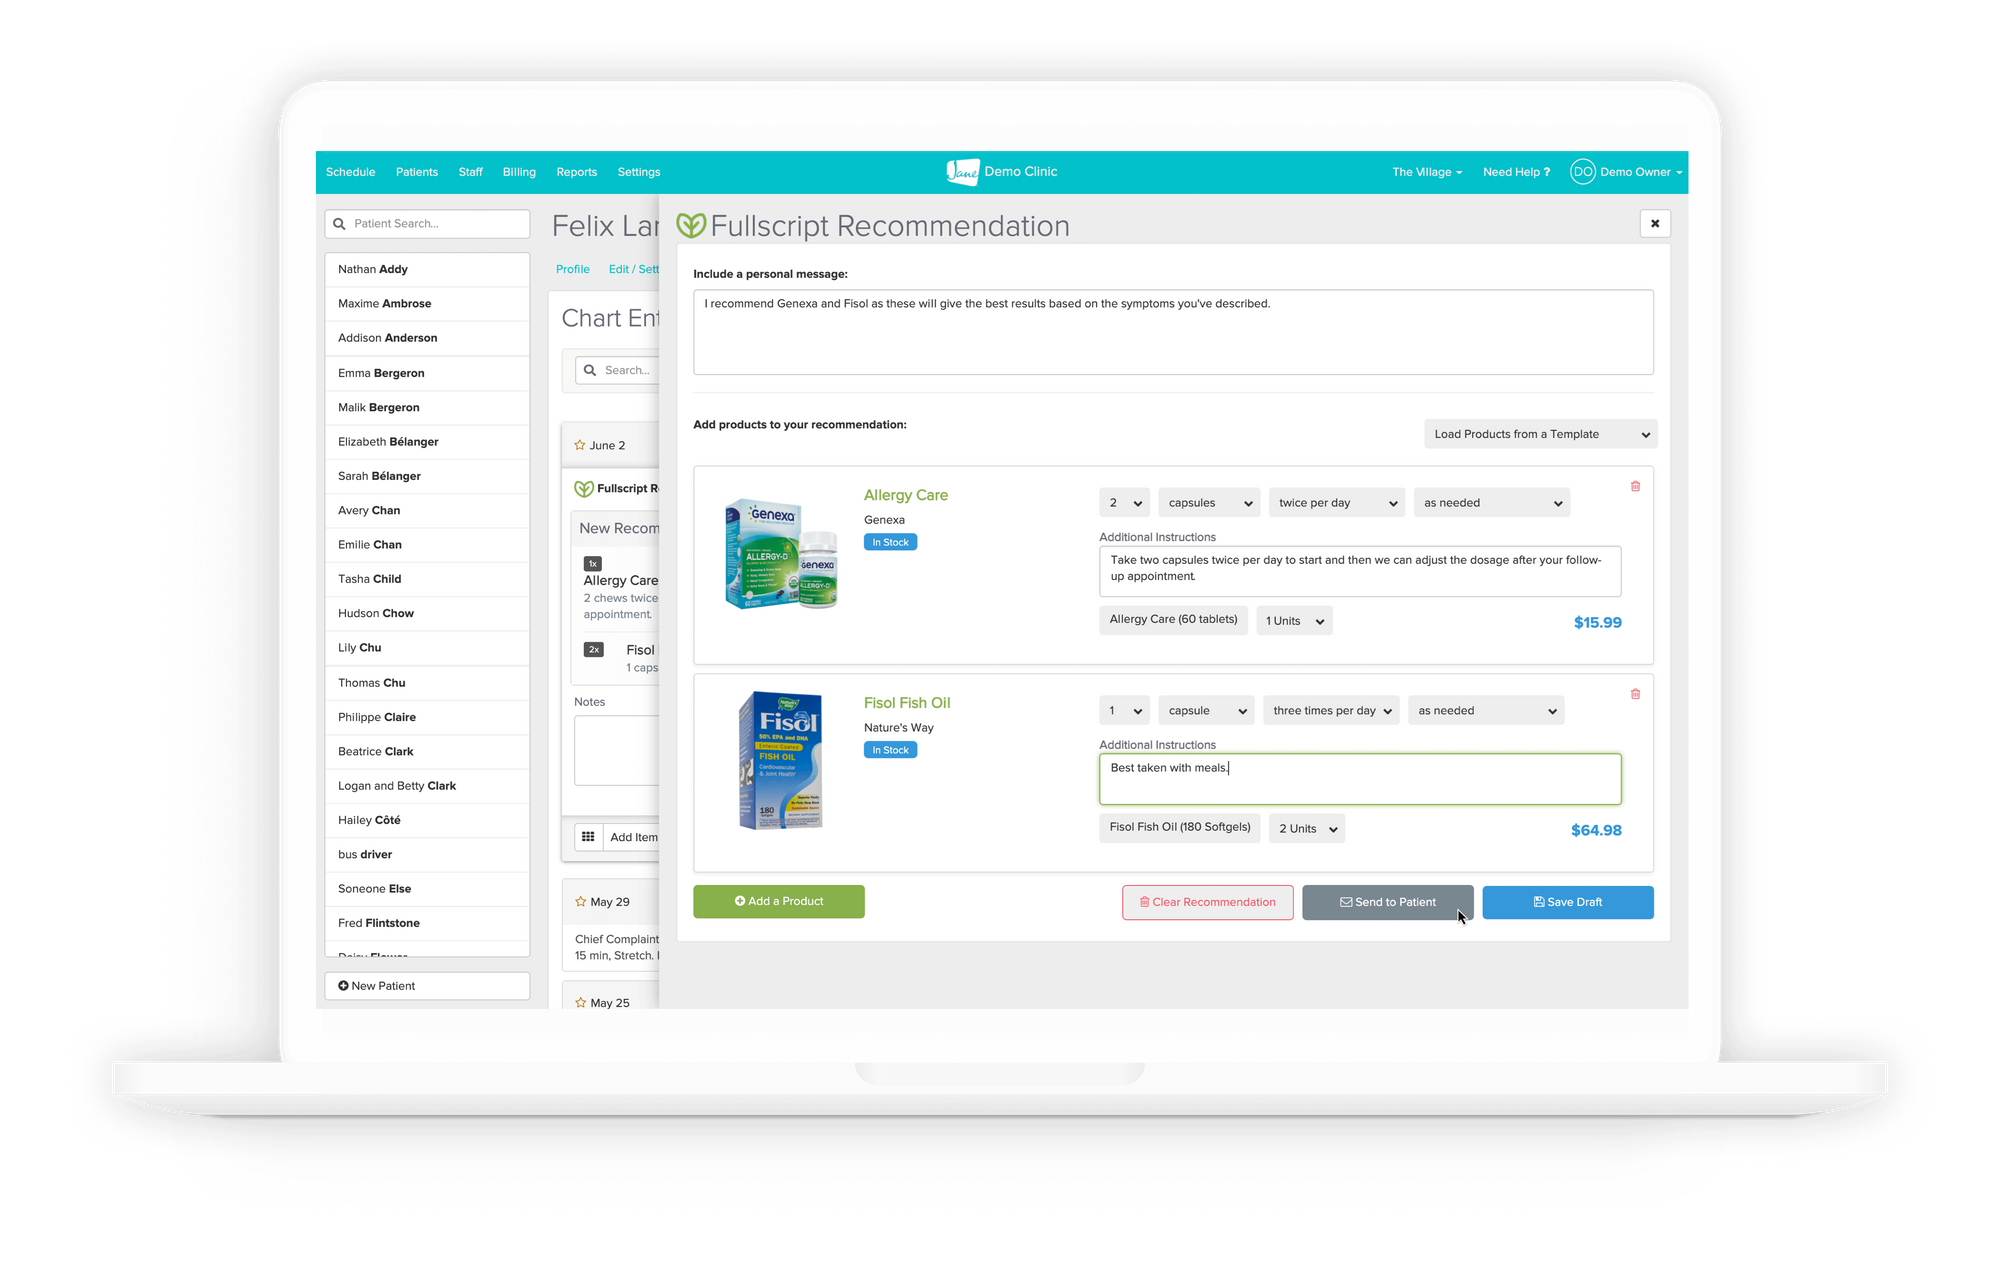Open The Village location menu

[x=1427, y=172]
